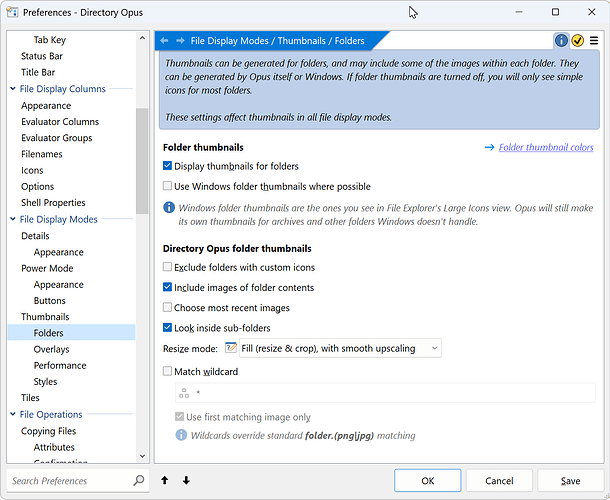The width and height of the screenshot is (610, 500).
Task: Open Copying Files page
Action: pyautogui.click(x=48, y=431)
